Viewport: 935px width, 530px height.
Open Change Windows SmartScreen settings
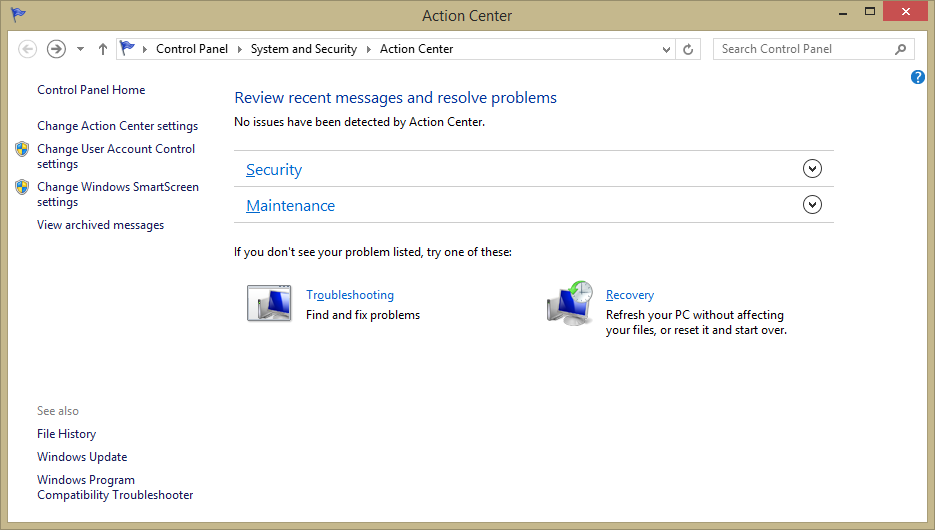pyautogui.click(x=117, y=194)
